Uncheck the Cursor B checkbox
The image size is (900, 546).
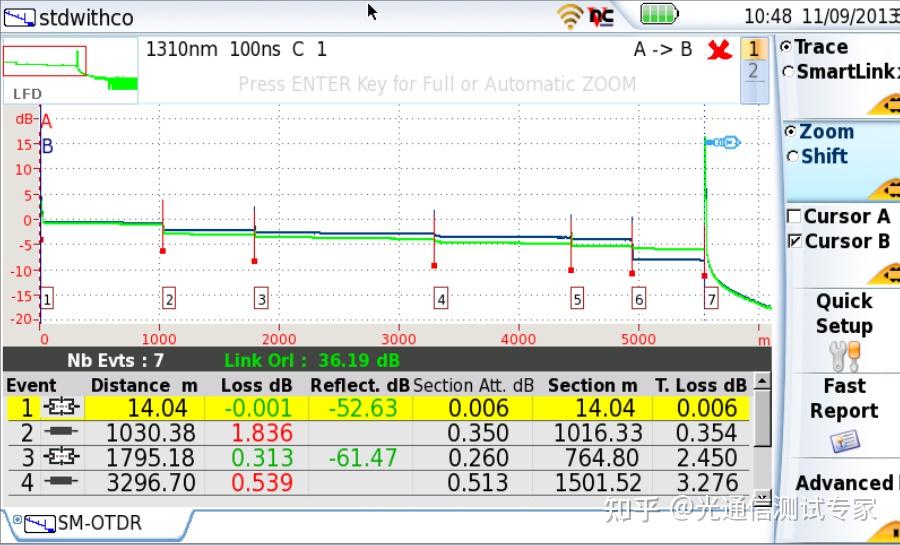point(795,241)
